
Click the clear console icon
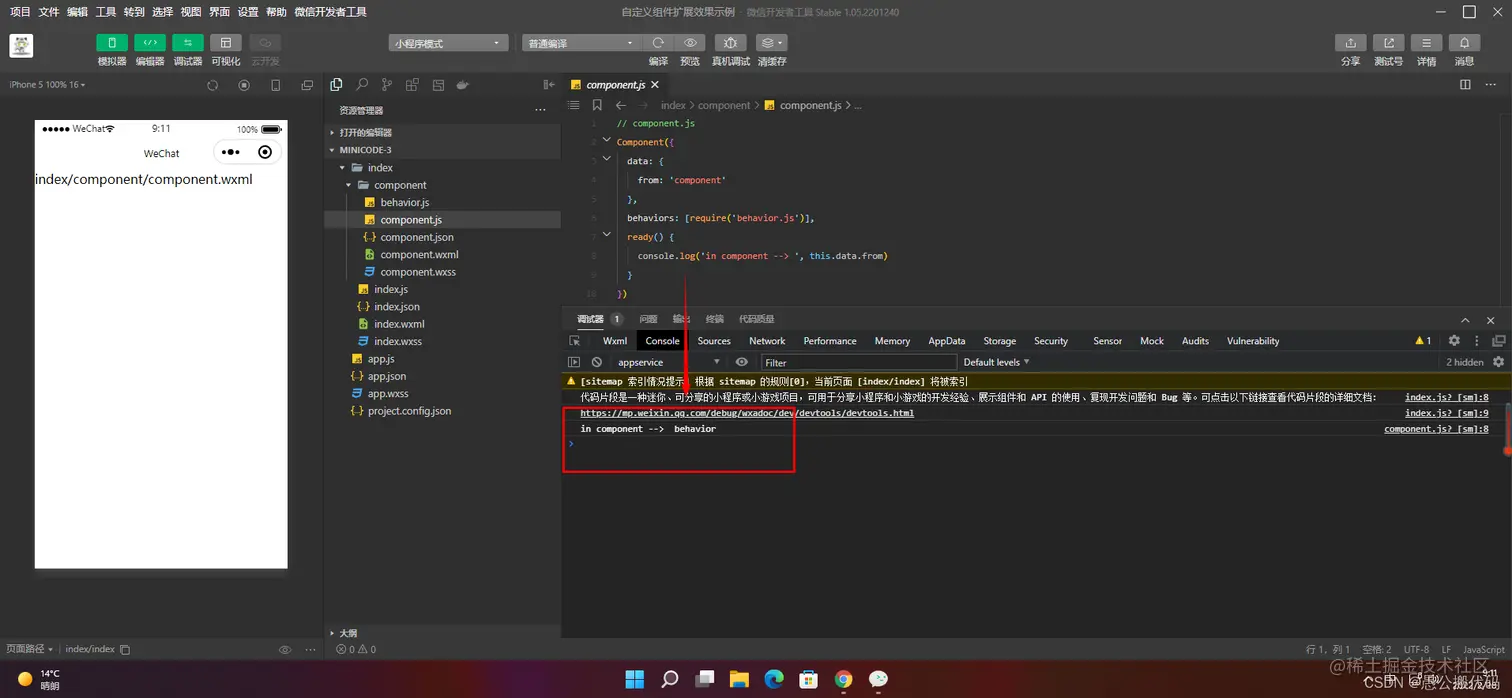[x=597, y=362]
